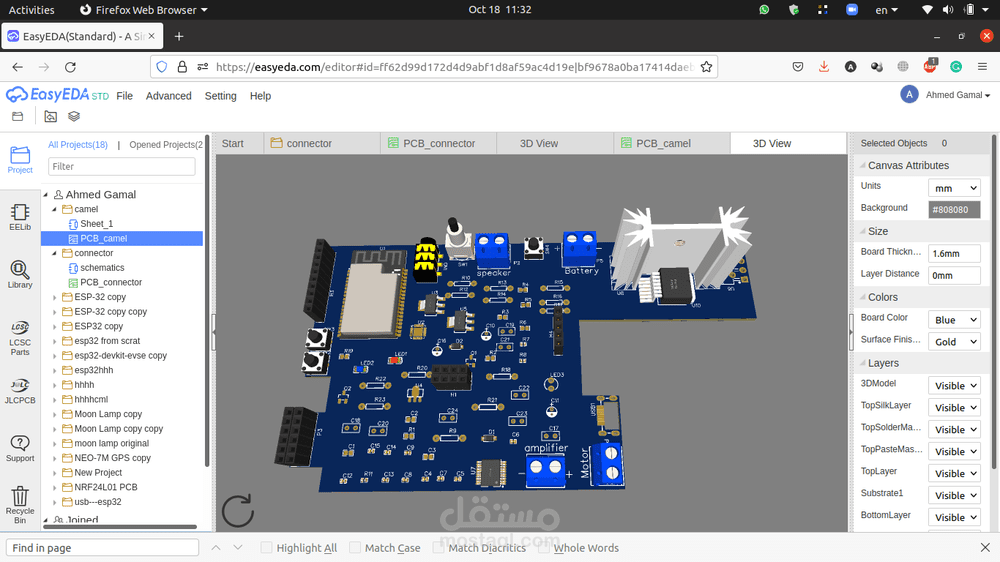The width and height of the screenshot is (1000, 562).
Task: Change TopSolderMask visibility dropdown
Action: point(954,429)
